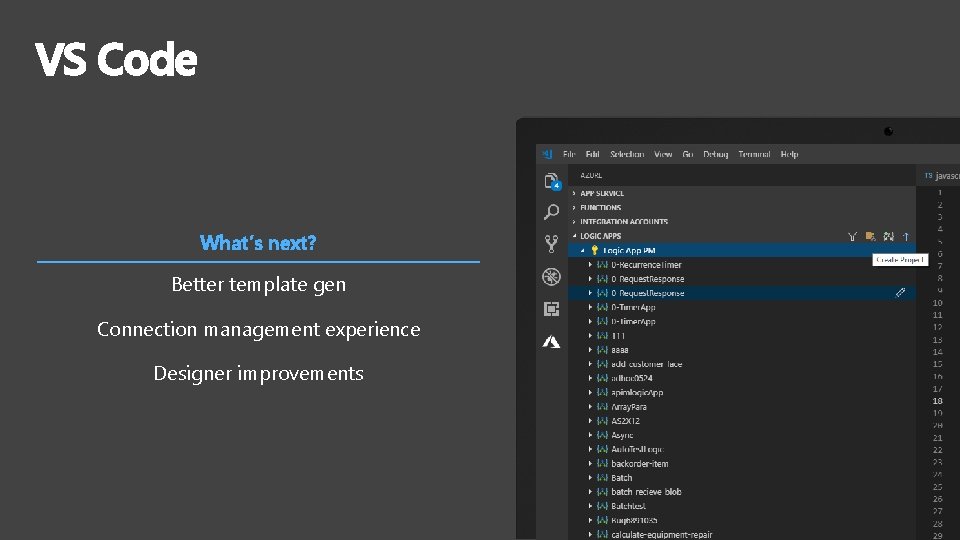Open the Debug view icon

pos(551,277)
